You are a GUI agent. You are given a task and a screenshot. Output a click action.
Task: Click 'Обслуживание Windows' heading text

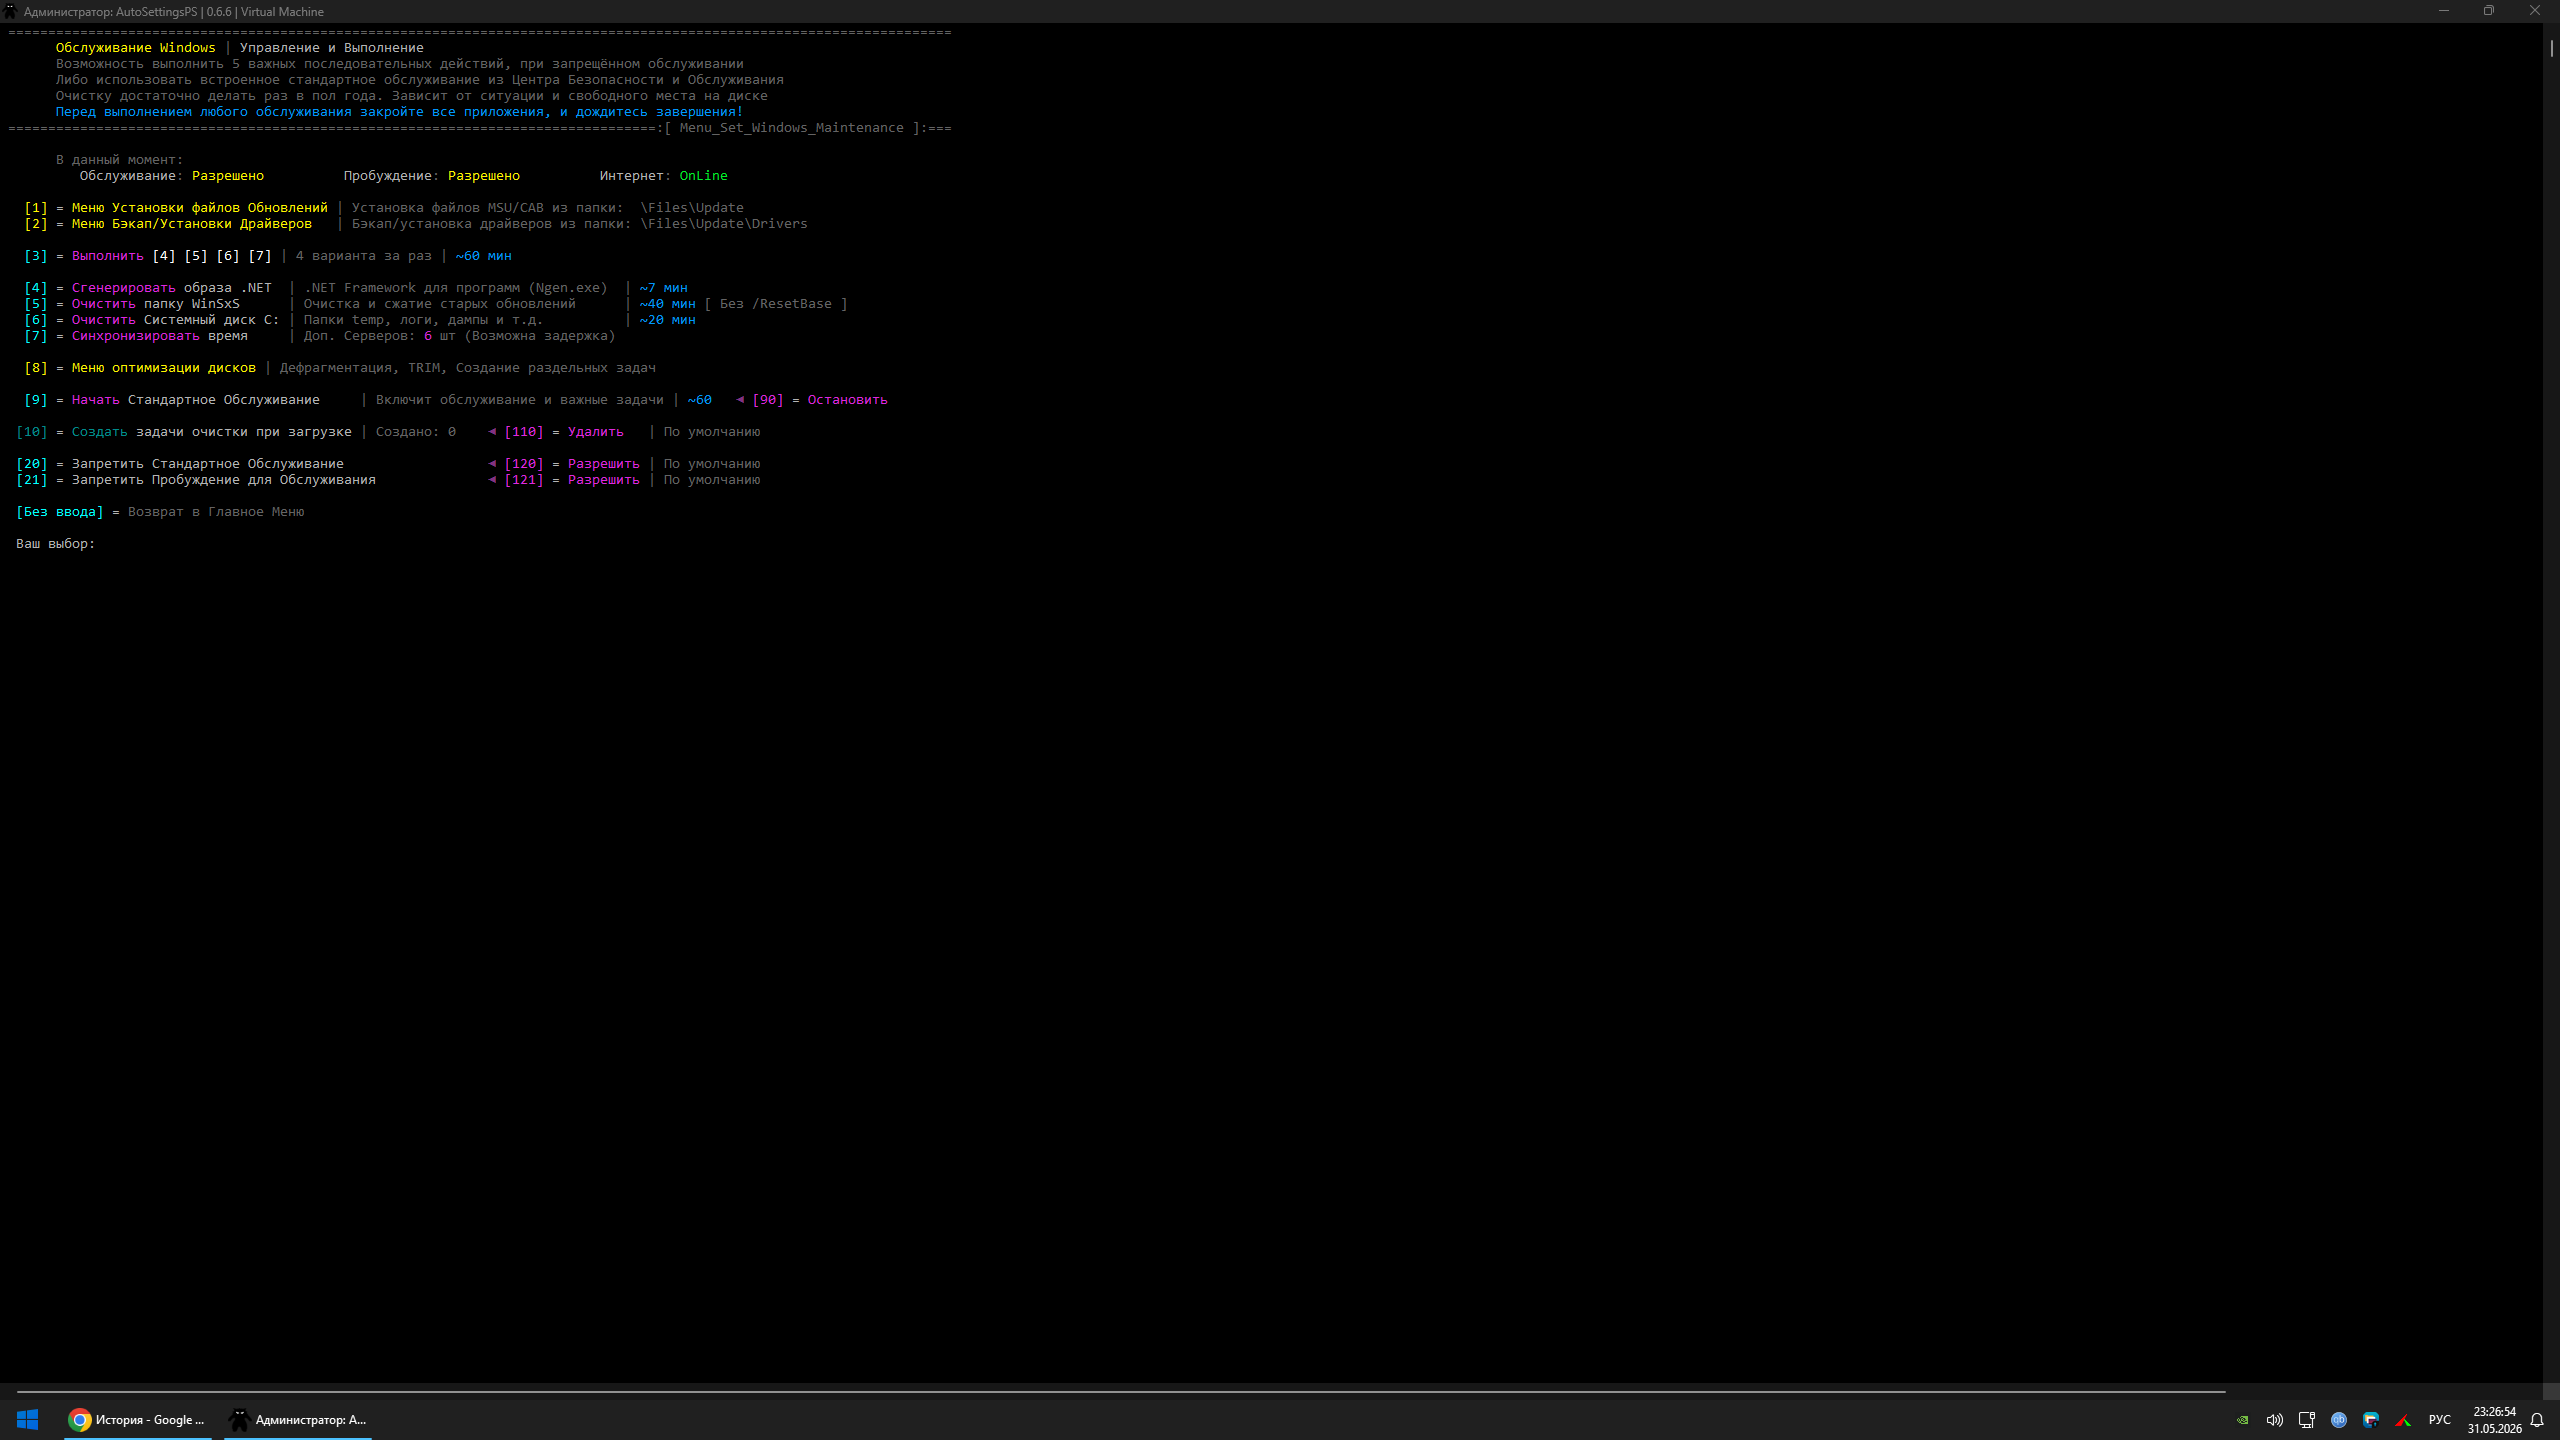[136, 48]
